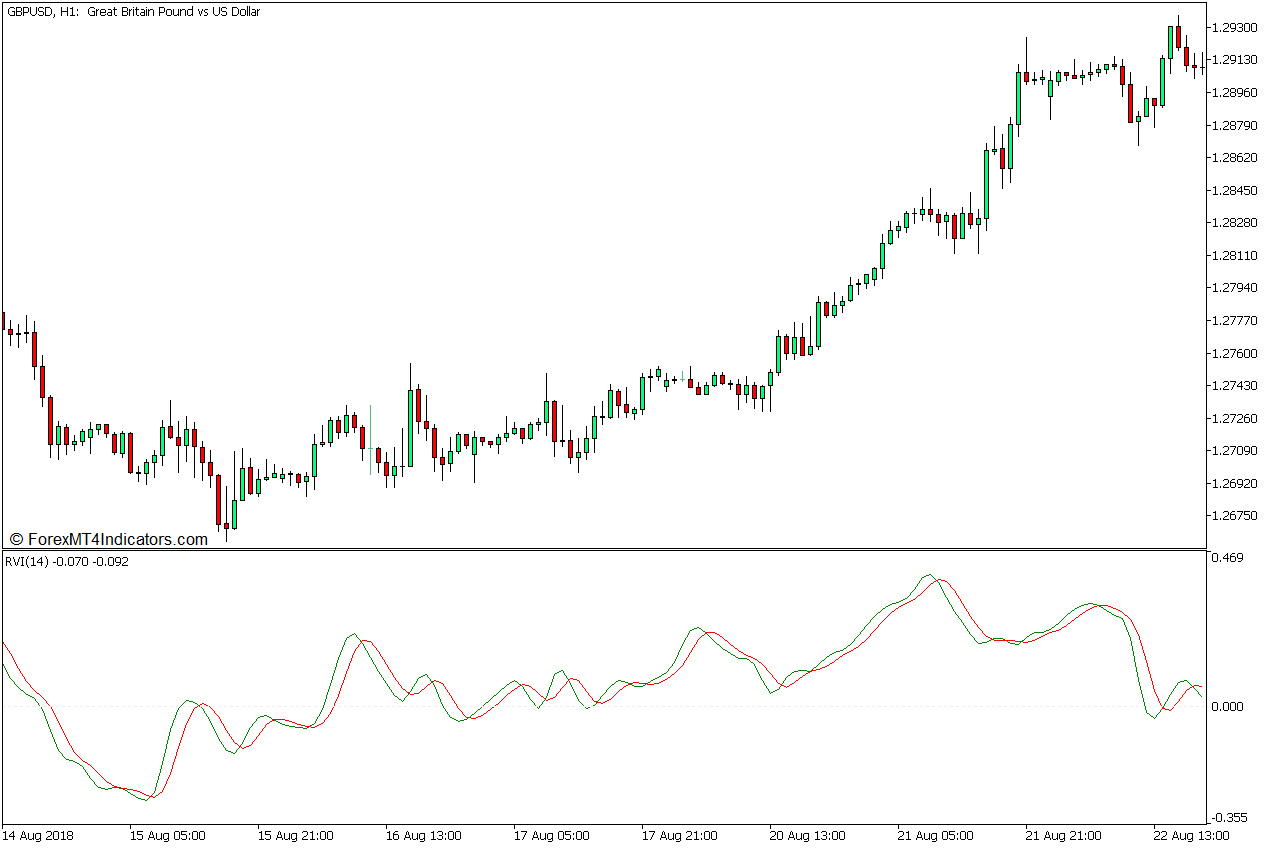This screenshot has height=848, width=1276.
Task: Open the ForexMT4Indicators.com watermark link
Action: [x=109, y=539]
